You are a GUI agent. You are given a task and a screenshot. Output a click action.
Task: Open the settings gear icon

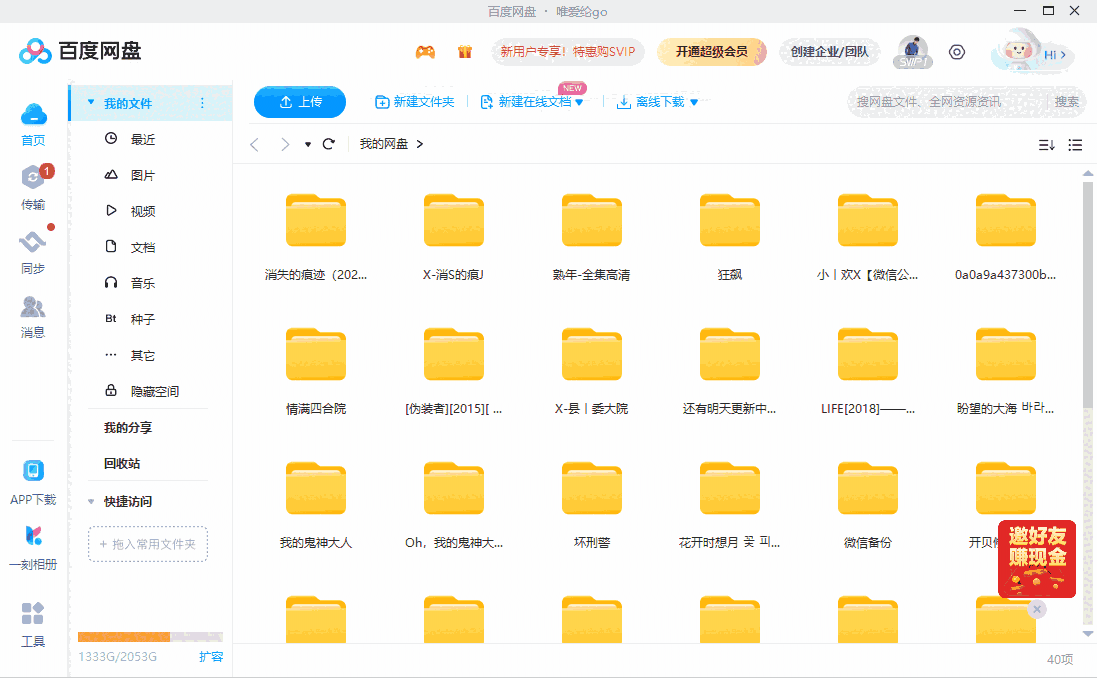click(956, 52)
